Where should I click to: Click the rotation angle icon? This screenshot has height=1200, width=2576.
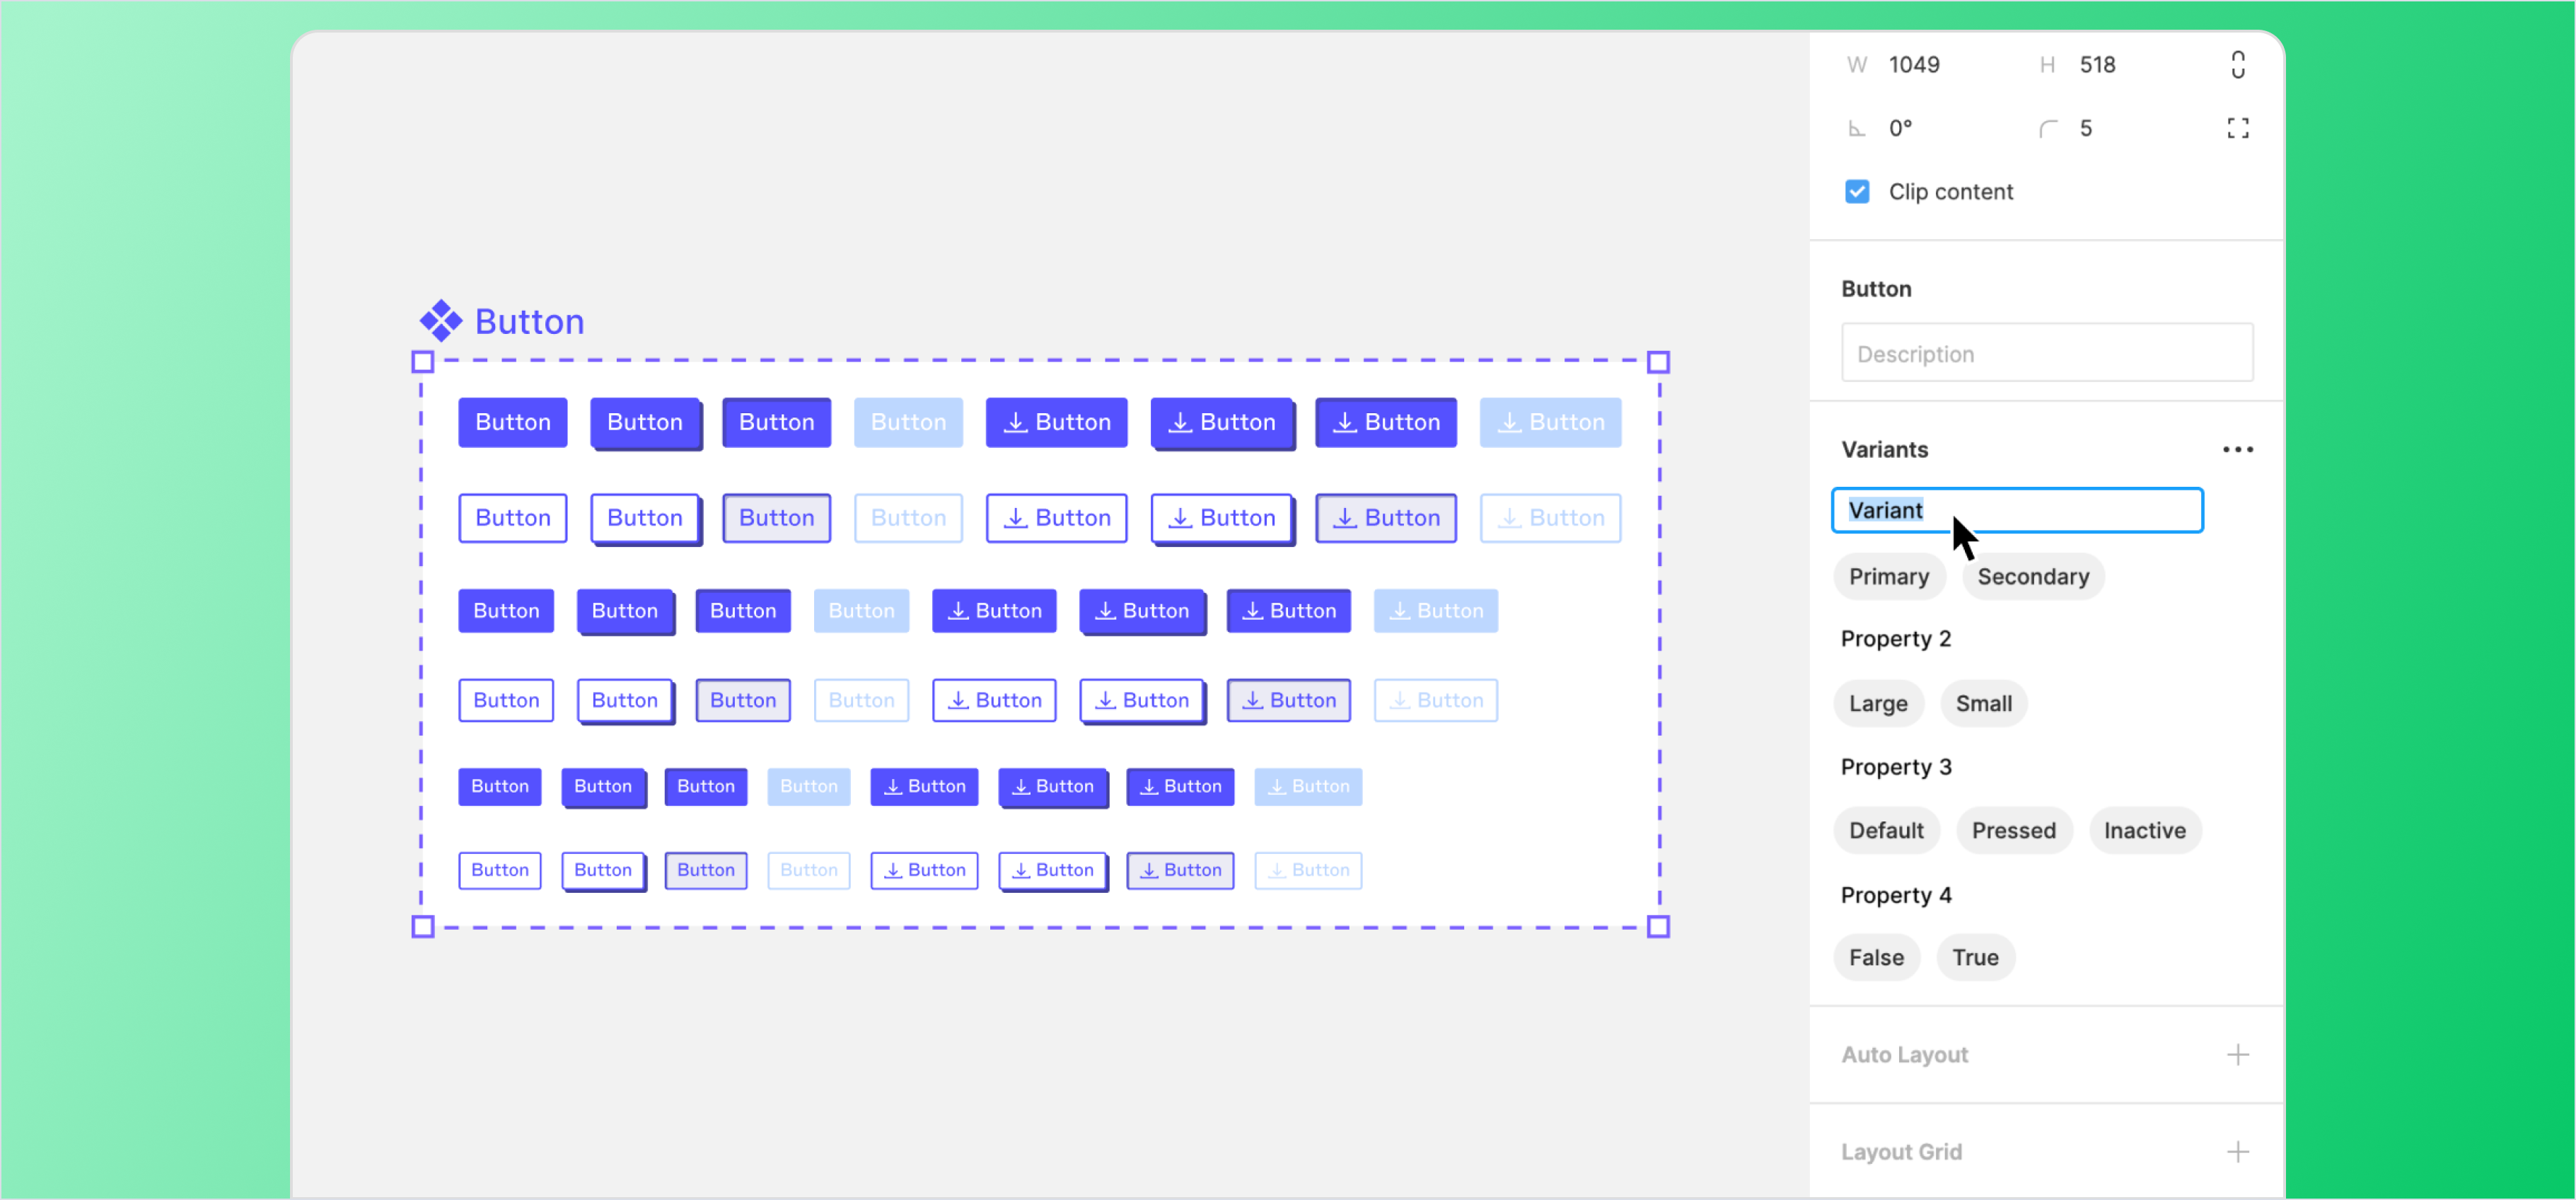pos(1857,127)
